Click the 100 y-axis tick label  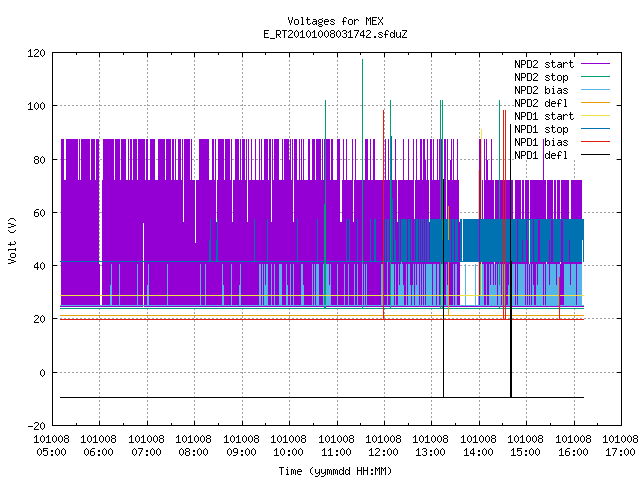[36, 107]
